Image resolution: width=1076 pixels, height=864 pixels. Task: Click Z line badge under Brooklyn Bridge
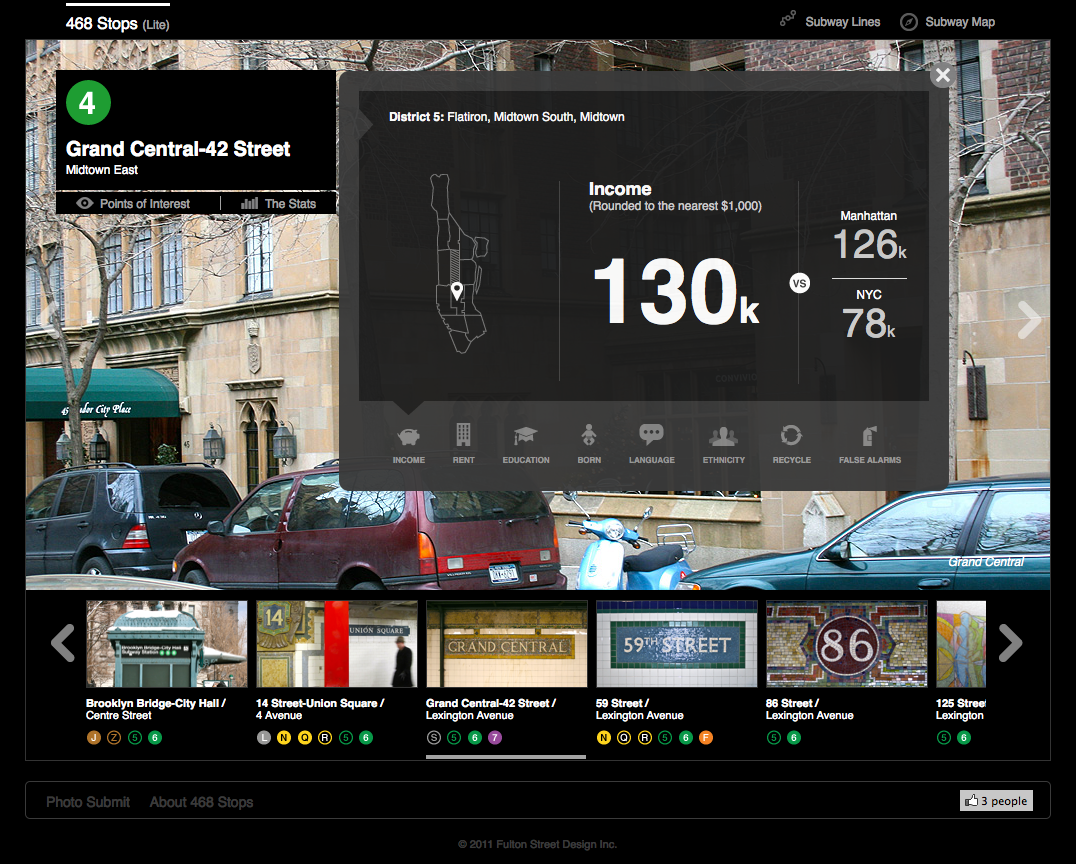click(x=114, y=738)
